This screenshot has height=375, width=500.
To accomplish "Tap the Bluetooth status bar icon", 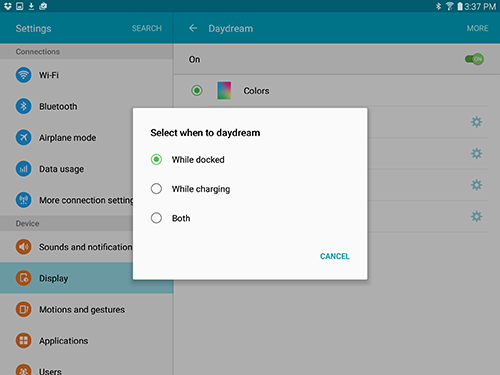I will point(439,6).
